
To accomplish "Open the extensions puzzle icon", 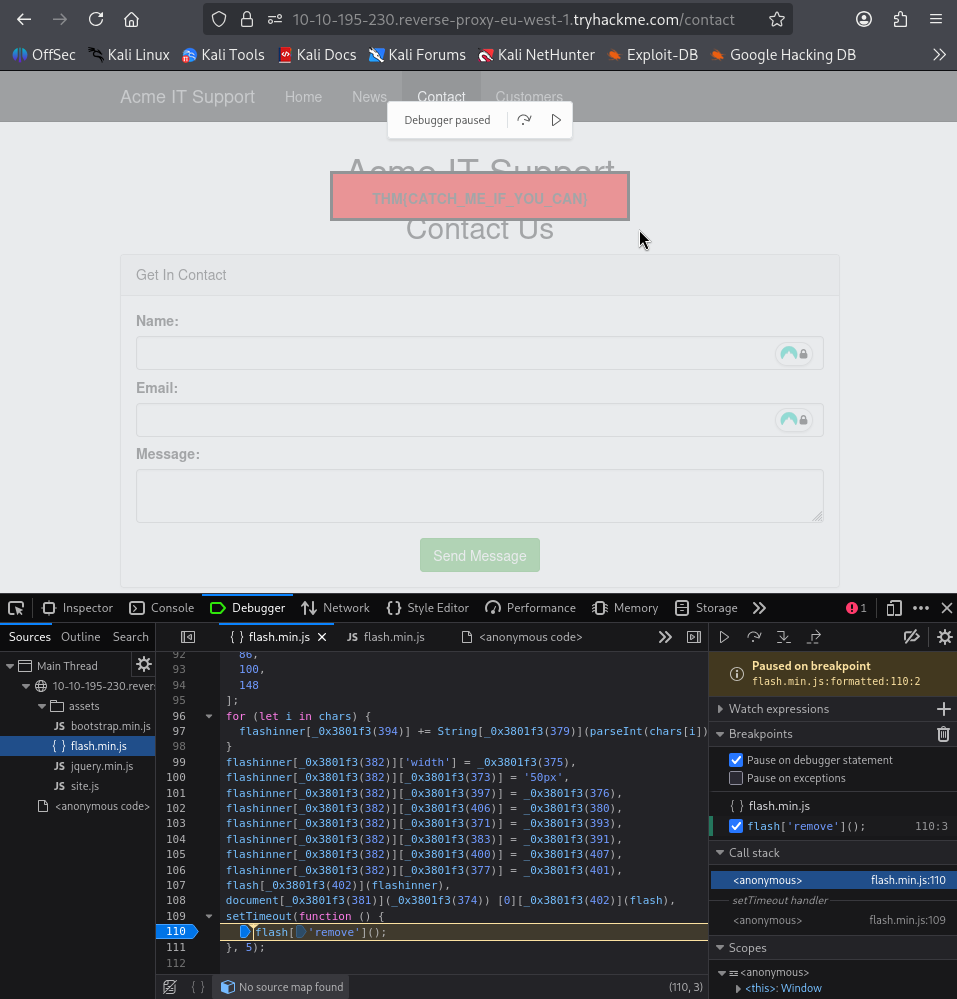I will click(900, 20).
